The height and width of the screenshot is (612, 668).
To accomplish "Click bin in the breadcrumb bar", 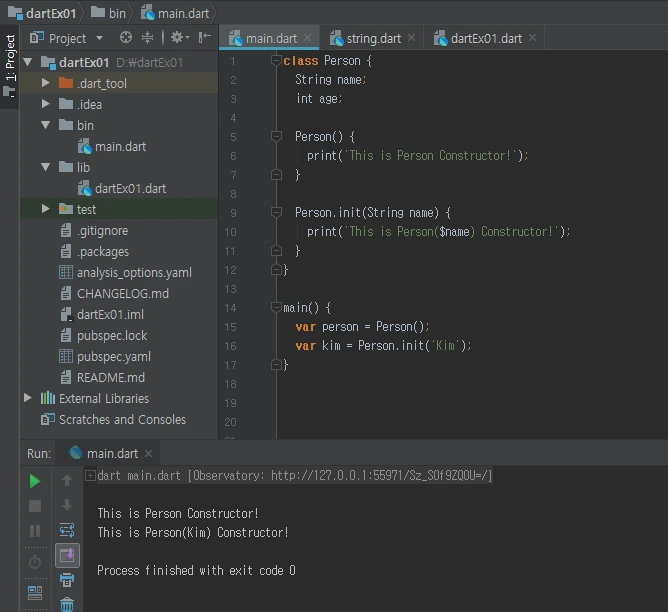I will [109, 13].
